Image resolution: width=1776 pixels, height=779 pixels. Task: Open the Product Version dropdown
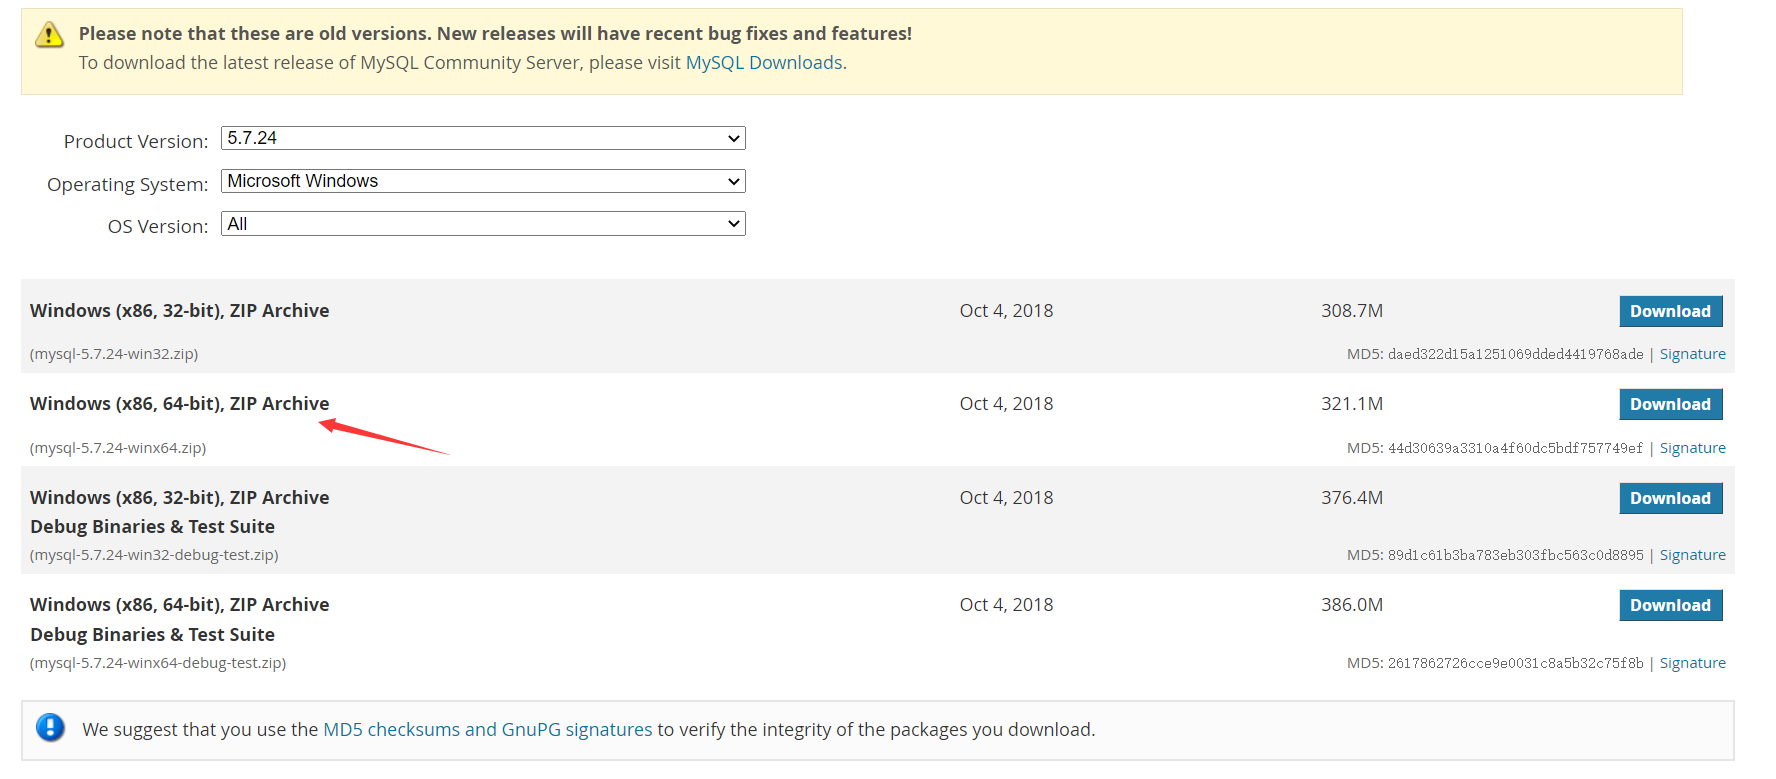pos(483,138)
